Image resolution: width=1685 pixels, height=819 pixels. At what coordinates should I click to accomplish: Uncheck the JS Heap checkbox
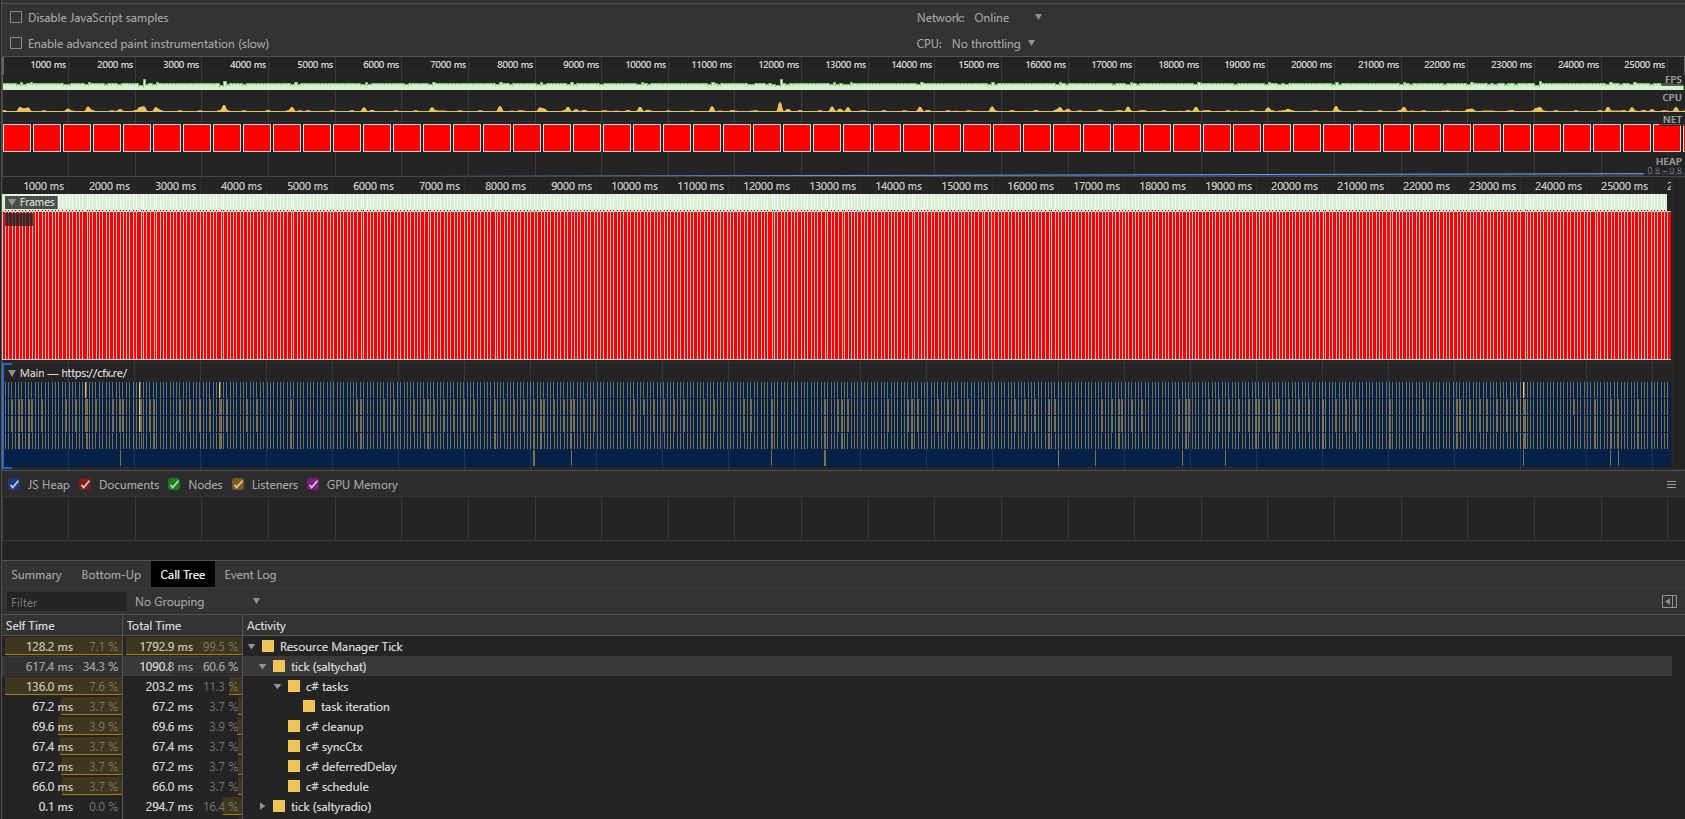click(x=14, y=484)
